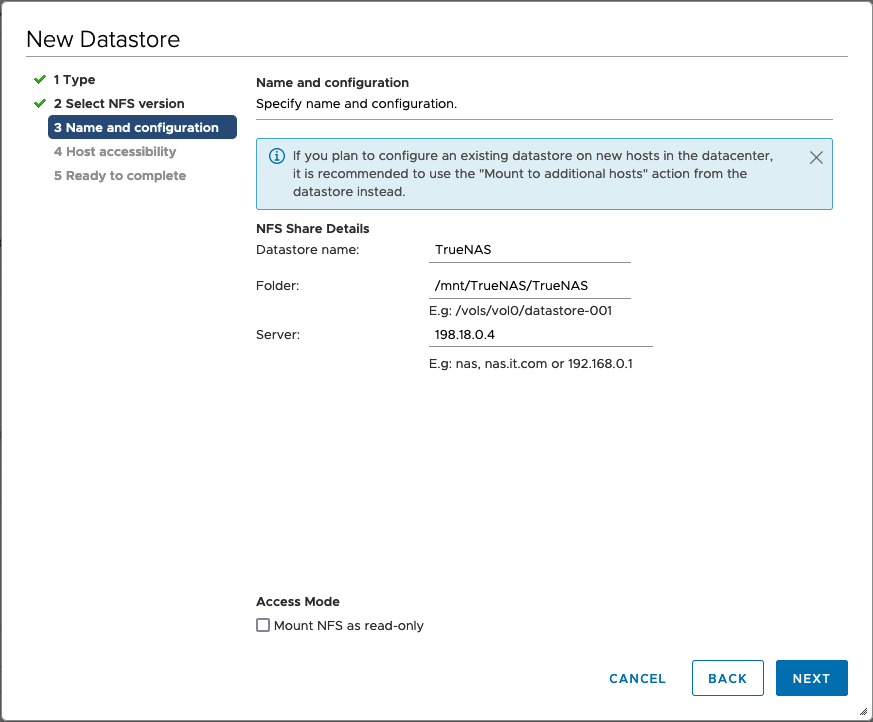
Task: Click the New Datastore dialog title
Action: 103,40
